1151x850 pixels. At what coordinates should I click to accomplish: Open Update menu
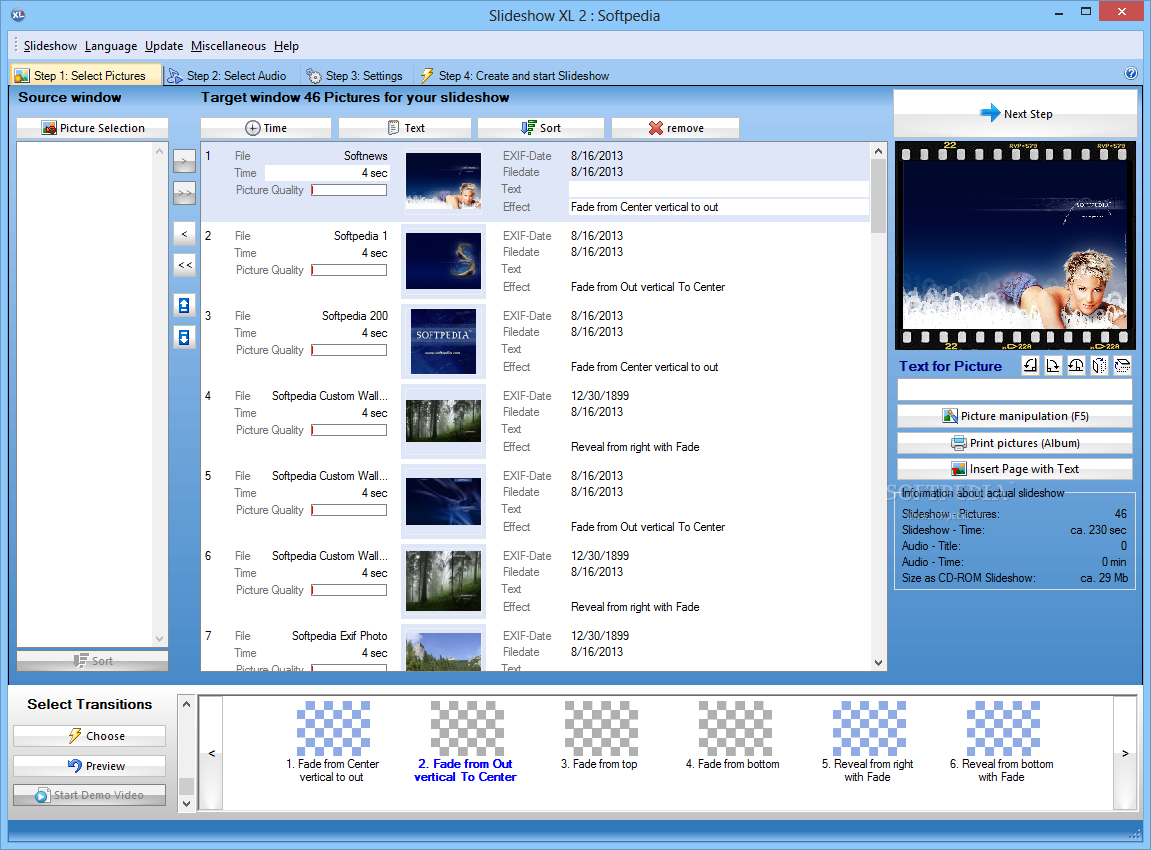(x=164, y=46)
